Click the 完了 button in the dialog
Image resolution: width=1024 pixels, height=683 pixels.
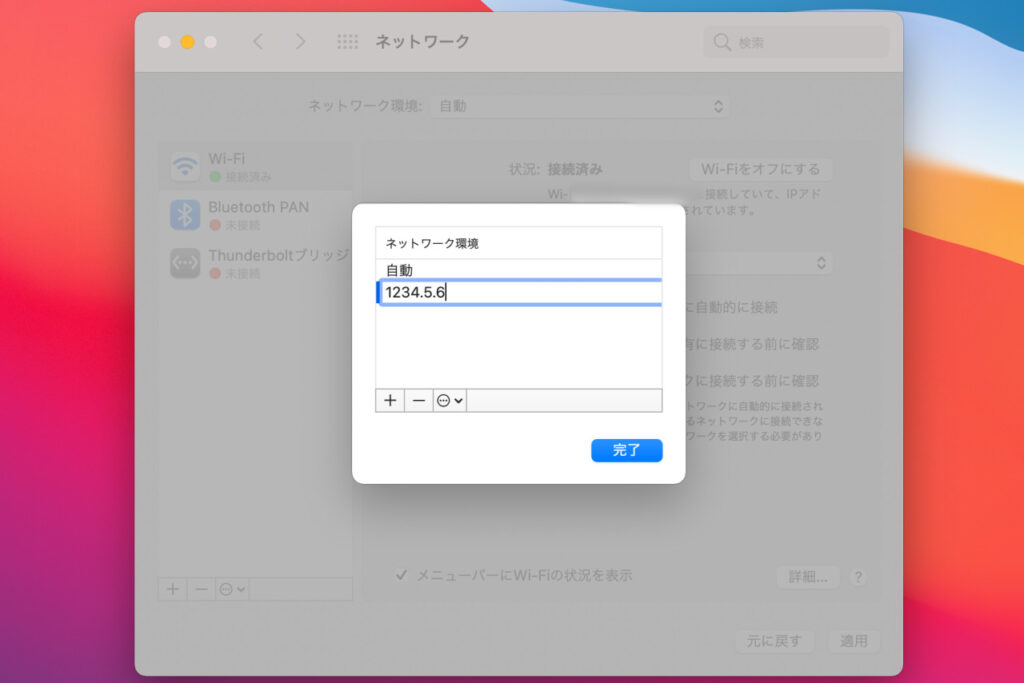pyautogui.click(x=626, y=451)
